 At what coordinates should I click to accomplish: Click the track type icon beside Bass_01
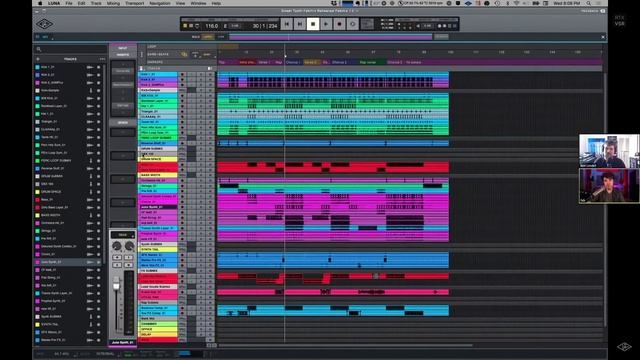(90, 200)
